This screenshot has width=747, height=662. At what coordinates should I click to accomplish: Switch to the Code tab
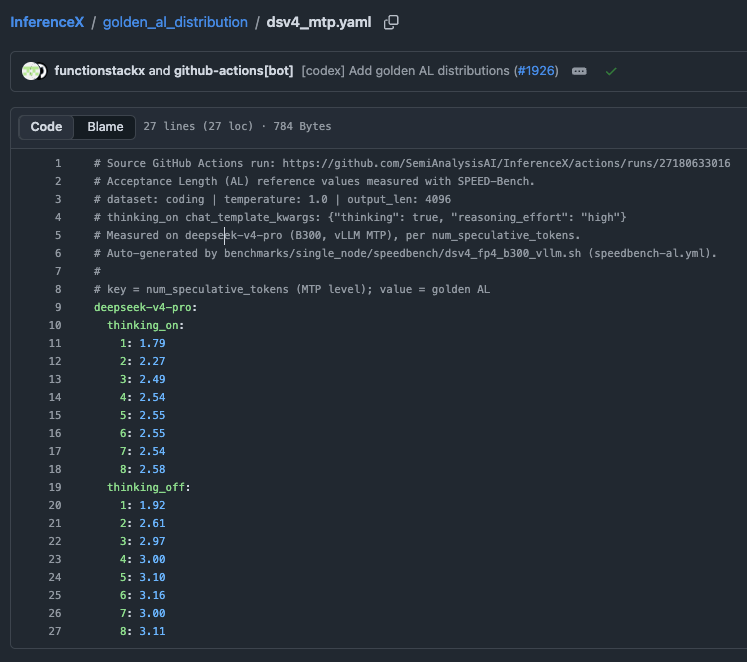click(x=46, y=127)
